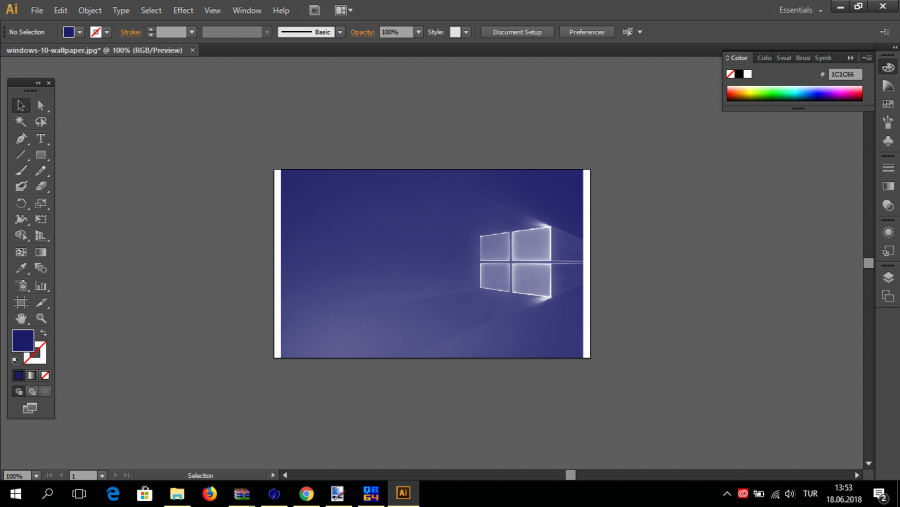Click the Document Setup button

pyautogui.click(x=517, y=32)
